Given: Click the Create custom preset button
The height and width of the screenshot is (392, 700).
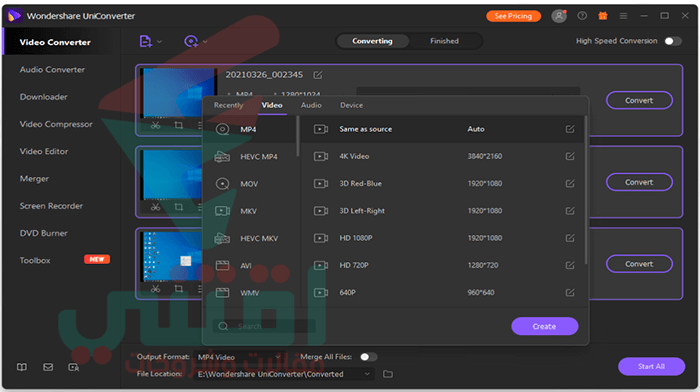Looking at the screenshot, I should click(545, 326).
